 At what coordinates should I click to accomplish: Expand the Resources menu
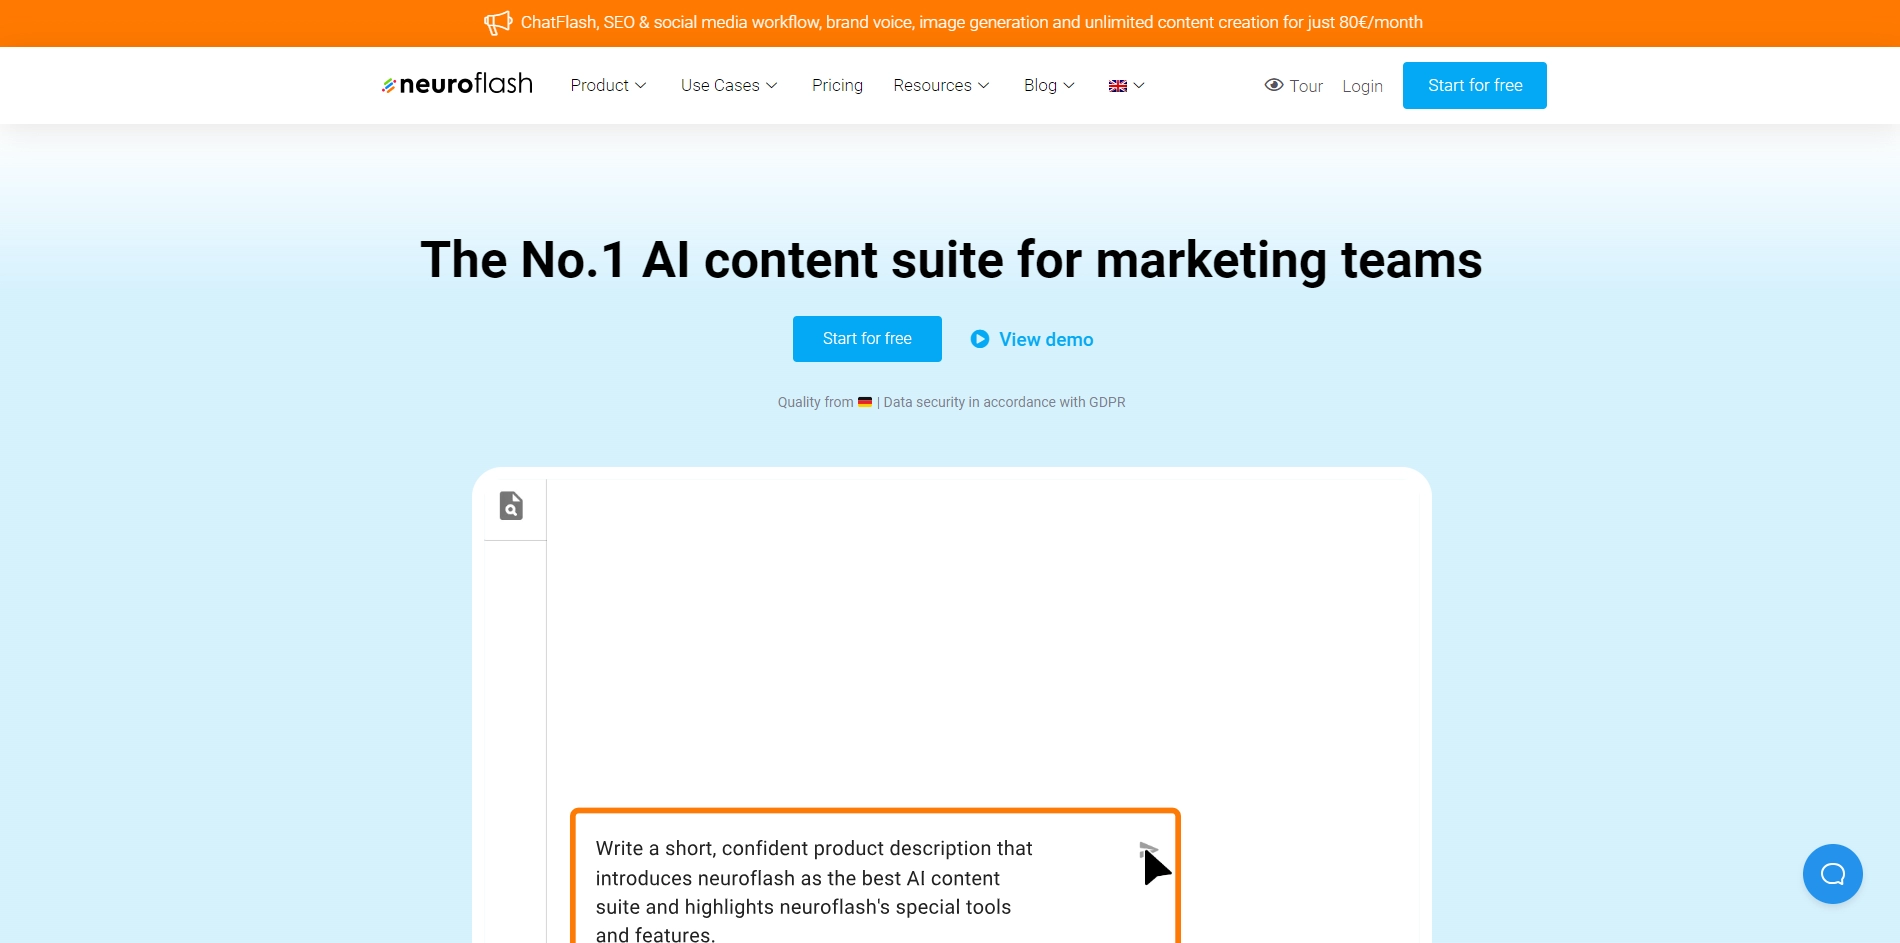(941, 85)
